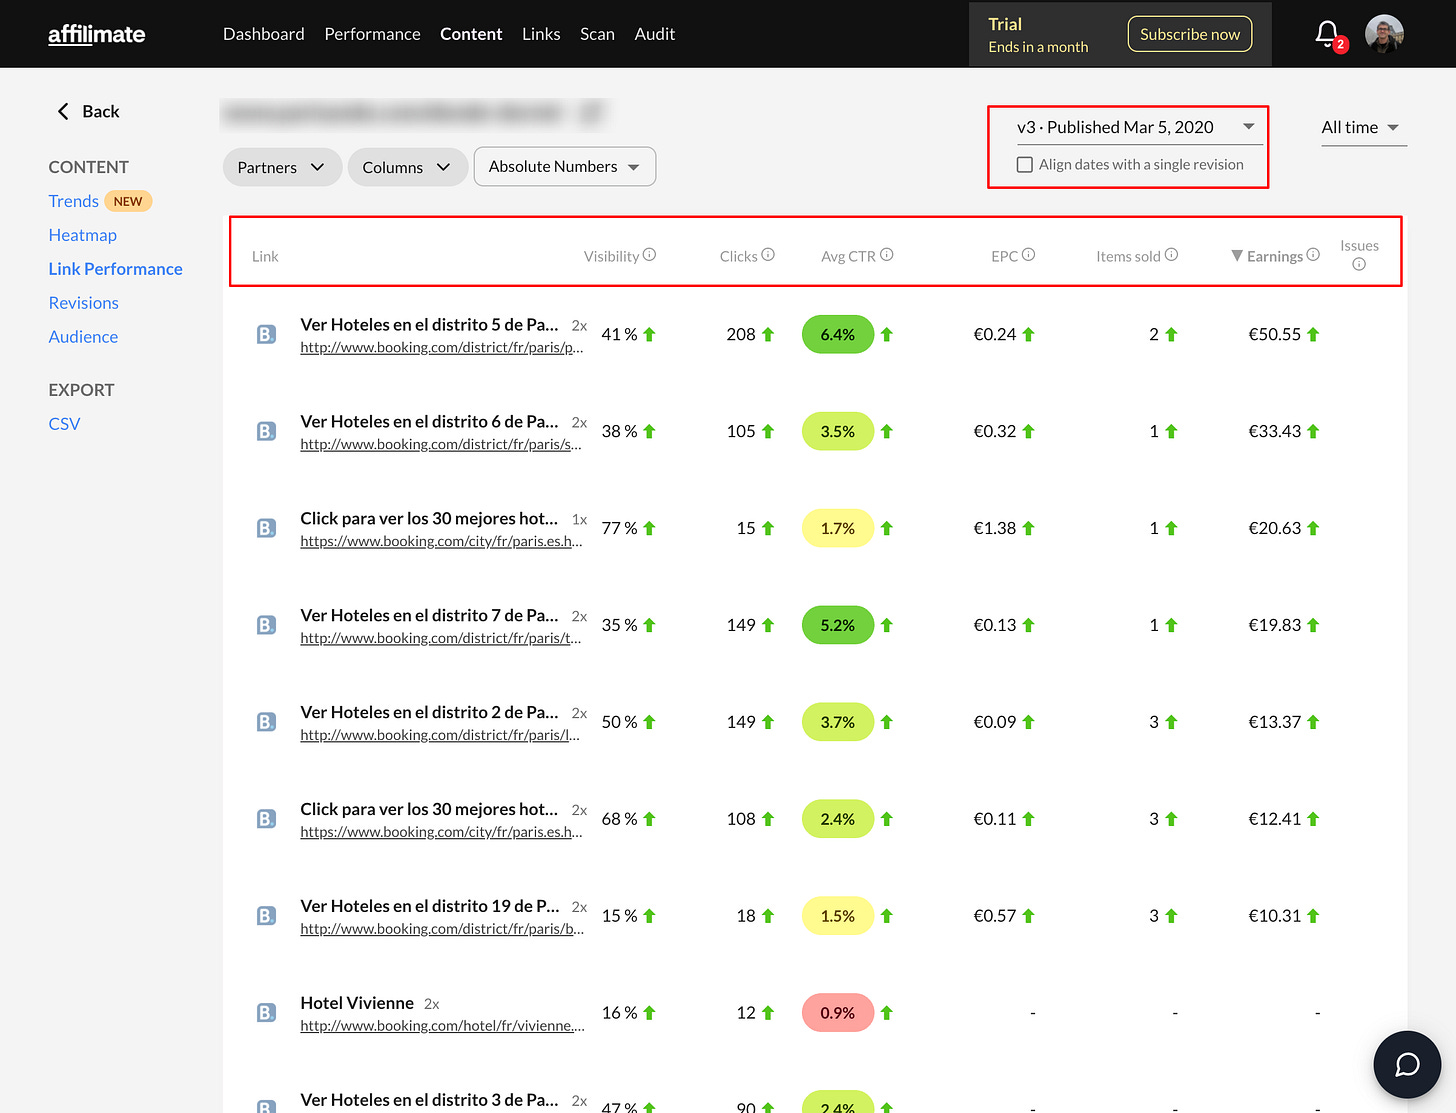Open the Columns dropdown
The height and width of the screenshot is (1113, 1456).
407,167
